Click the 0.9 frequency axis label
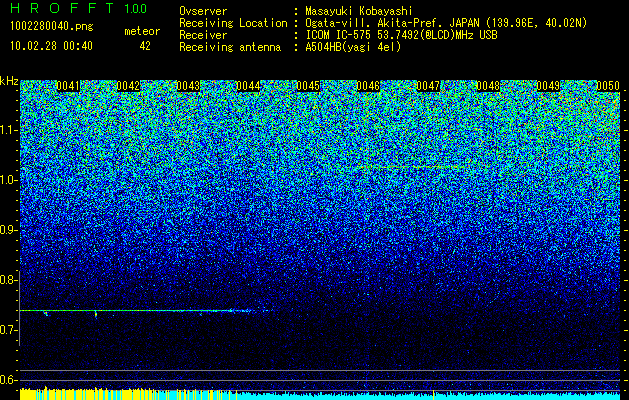Image resolution: width=629 pixels, height=400 pixels. [8, 230]
